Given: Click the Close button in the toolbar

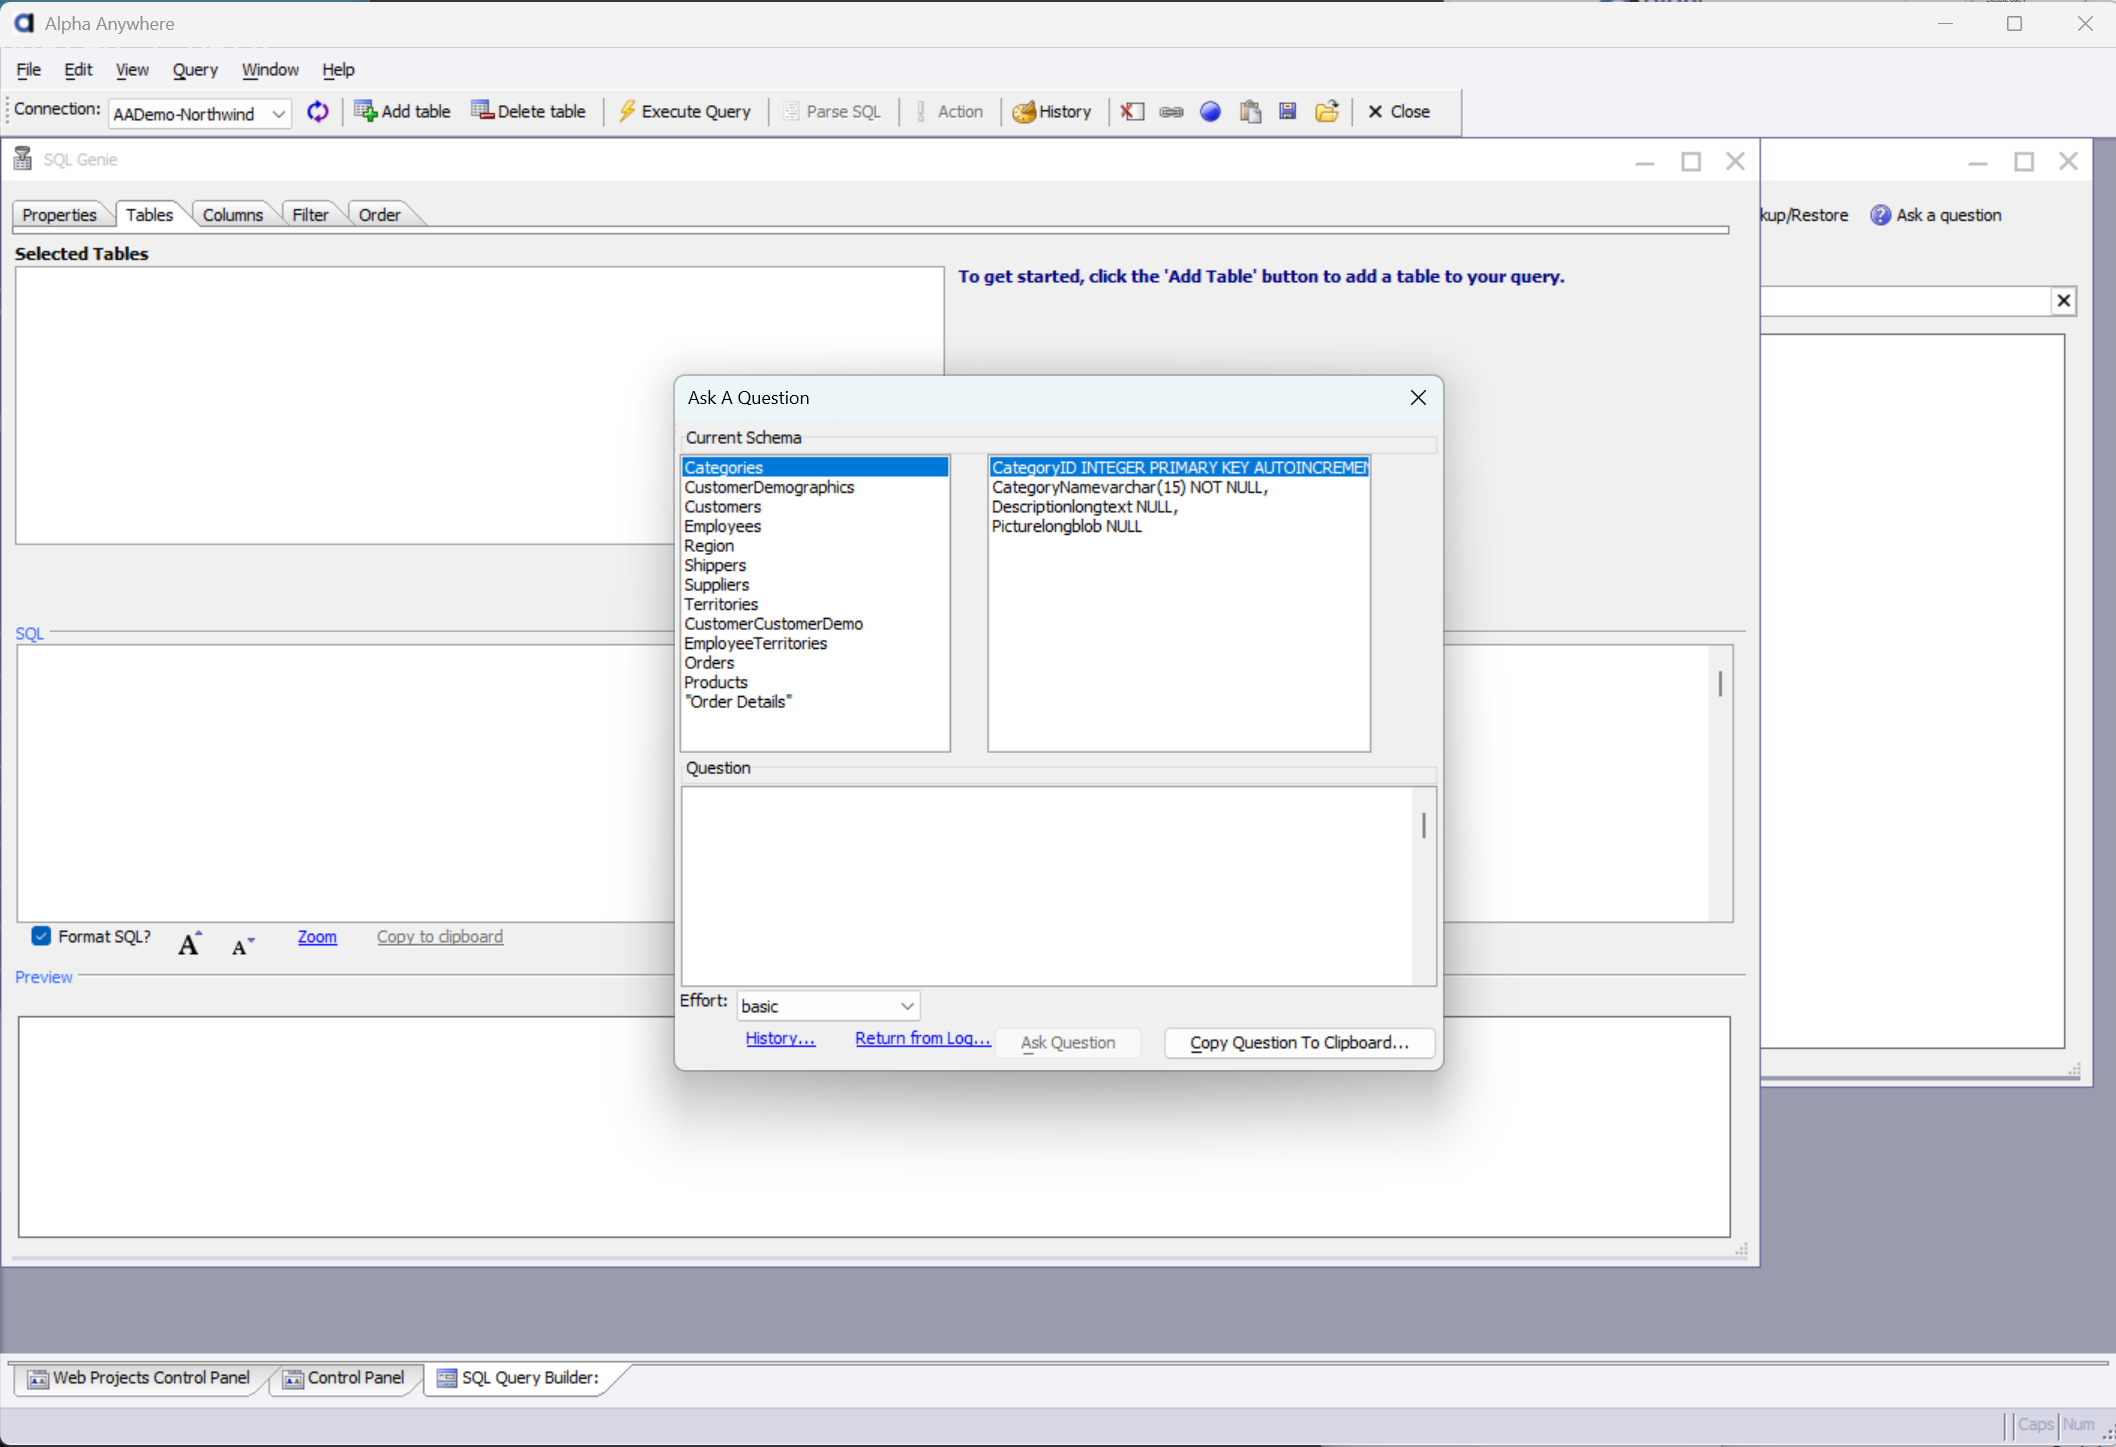Looking at the screenshot, I should click(x=1399, y=112).
